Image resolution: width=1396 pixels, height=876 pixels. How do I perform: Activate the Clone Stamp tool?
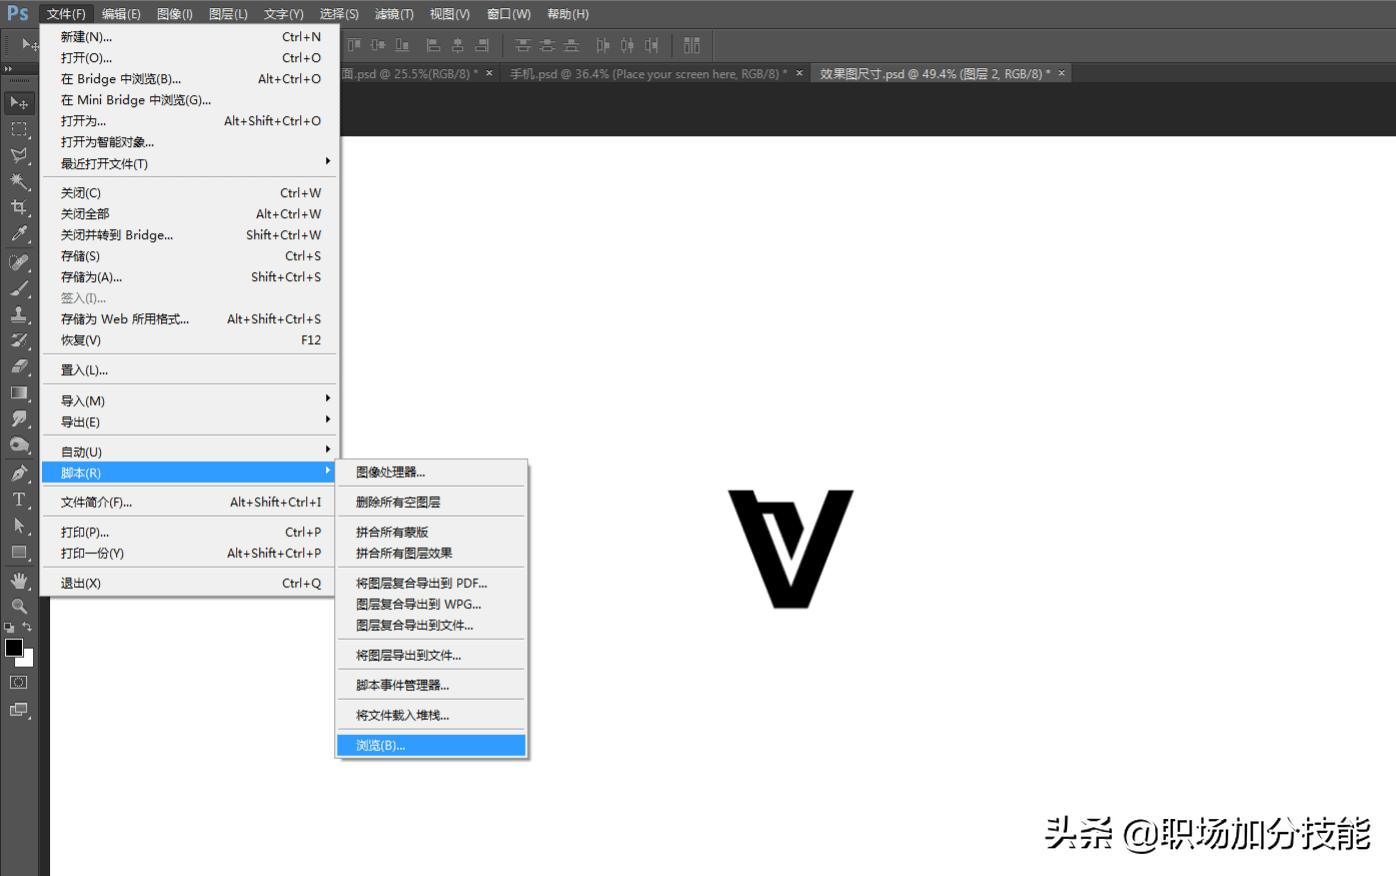pyautogui.click(x=20, y=311)
